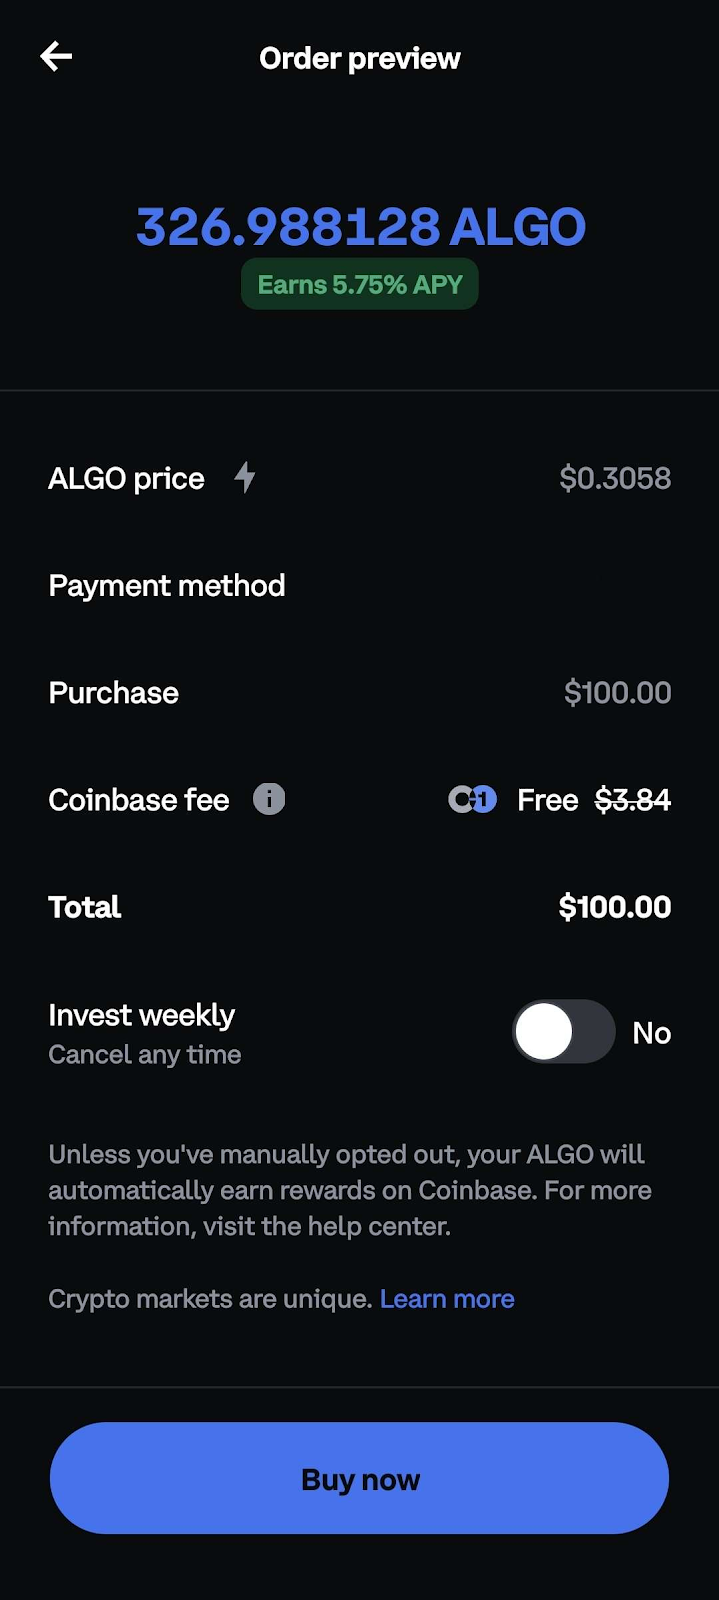Tap the bold Total amount value

(x=614, y=907)
